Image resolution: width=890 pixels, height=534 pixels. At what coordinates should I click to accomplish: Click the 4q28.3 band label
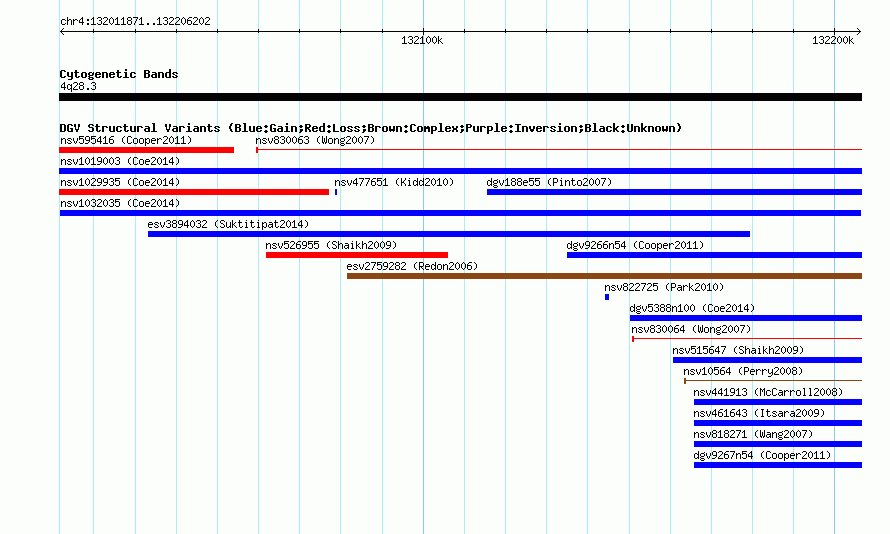click(x=78, y=86)
